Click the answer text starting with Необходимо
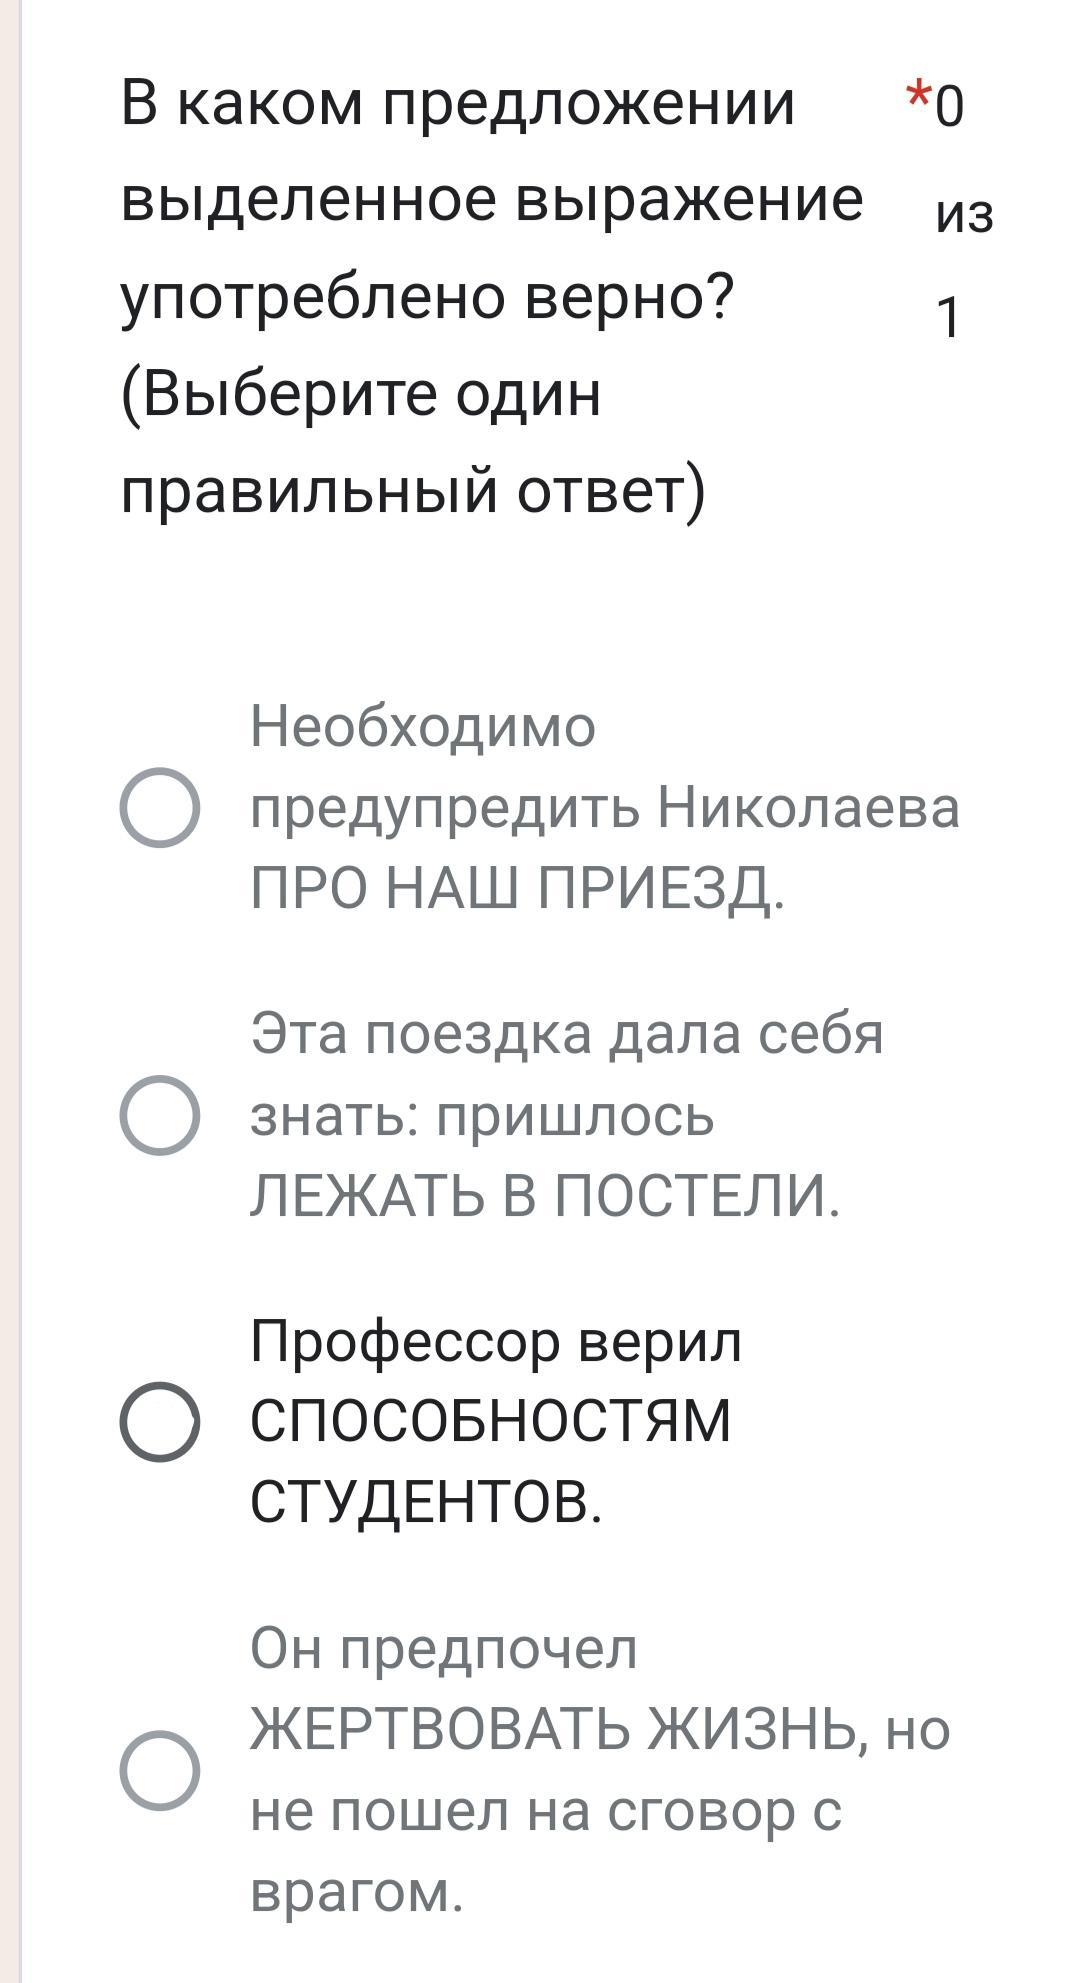Viewport: 1080px width, 1983px height. pos(422,726)
